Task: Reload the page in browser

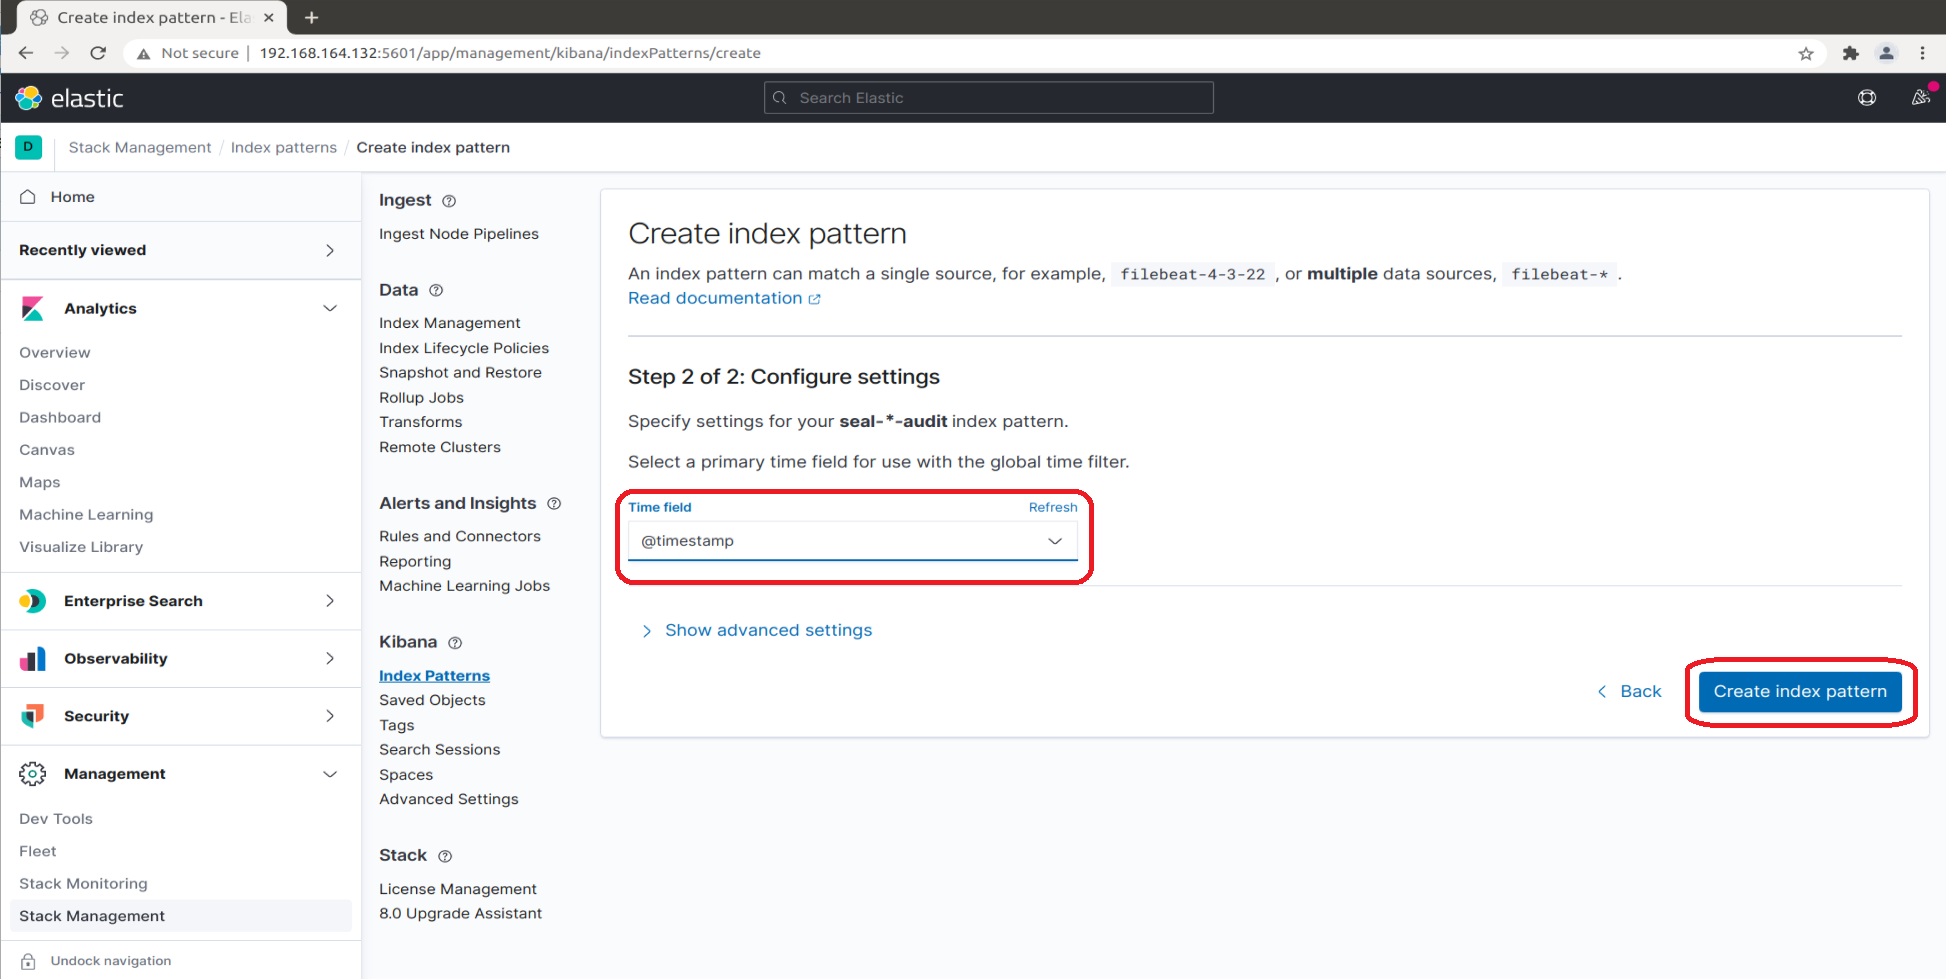Action: pos(98,53)
